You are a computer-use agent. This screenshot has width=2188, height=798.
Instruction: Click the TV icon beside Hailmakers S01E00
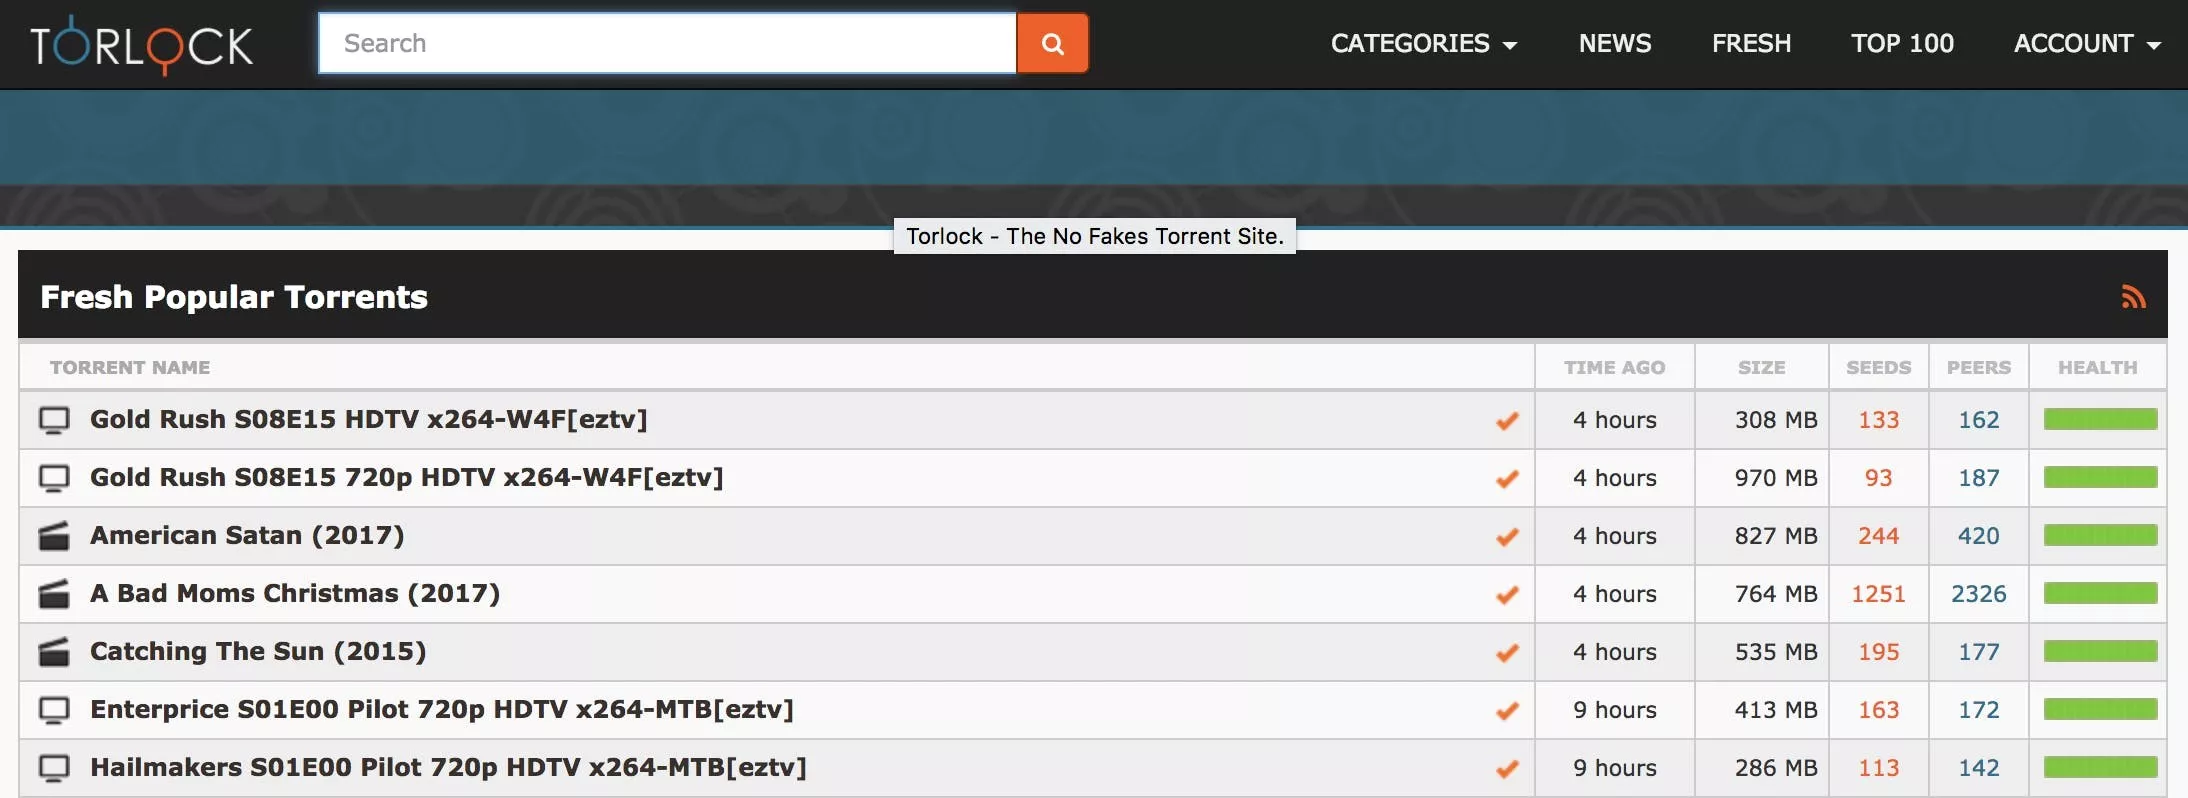click(54, 768)
